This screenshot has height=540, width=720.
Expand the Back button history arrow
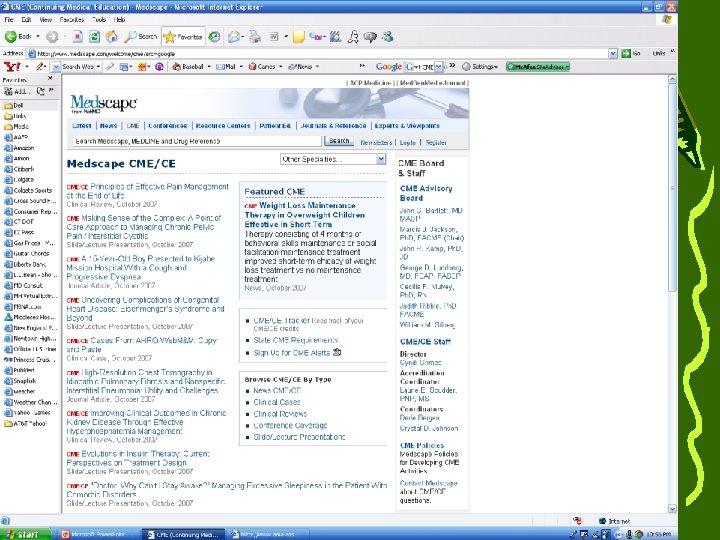pos(38,37)
